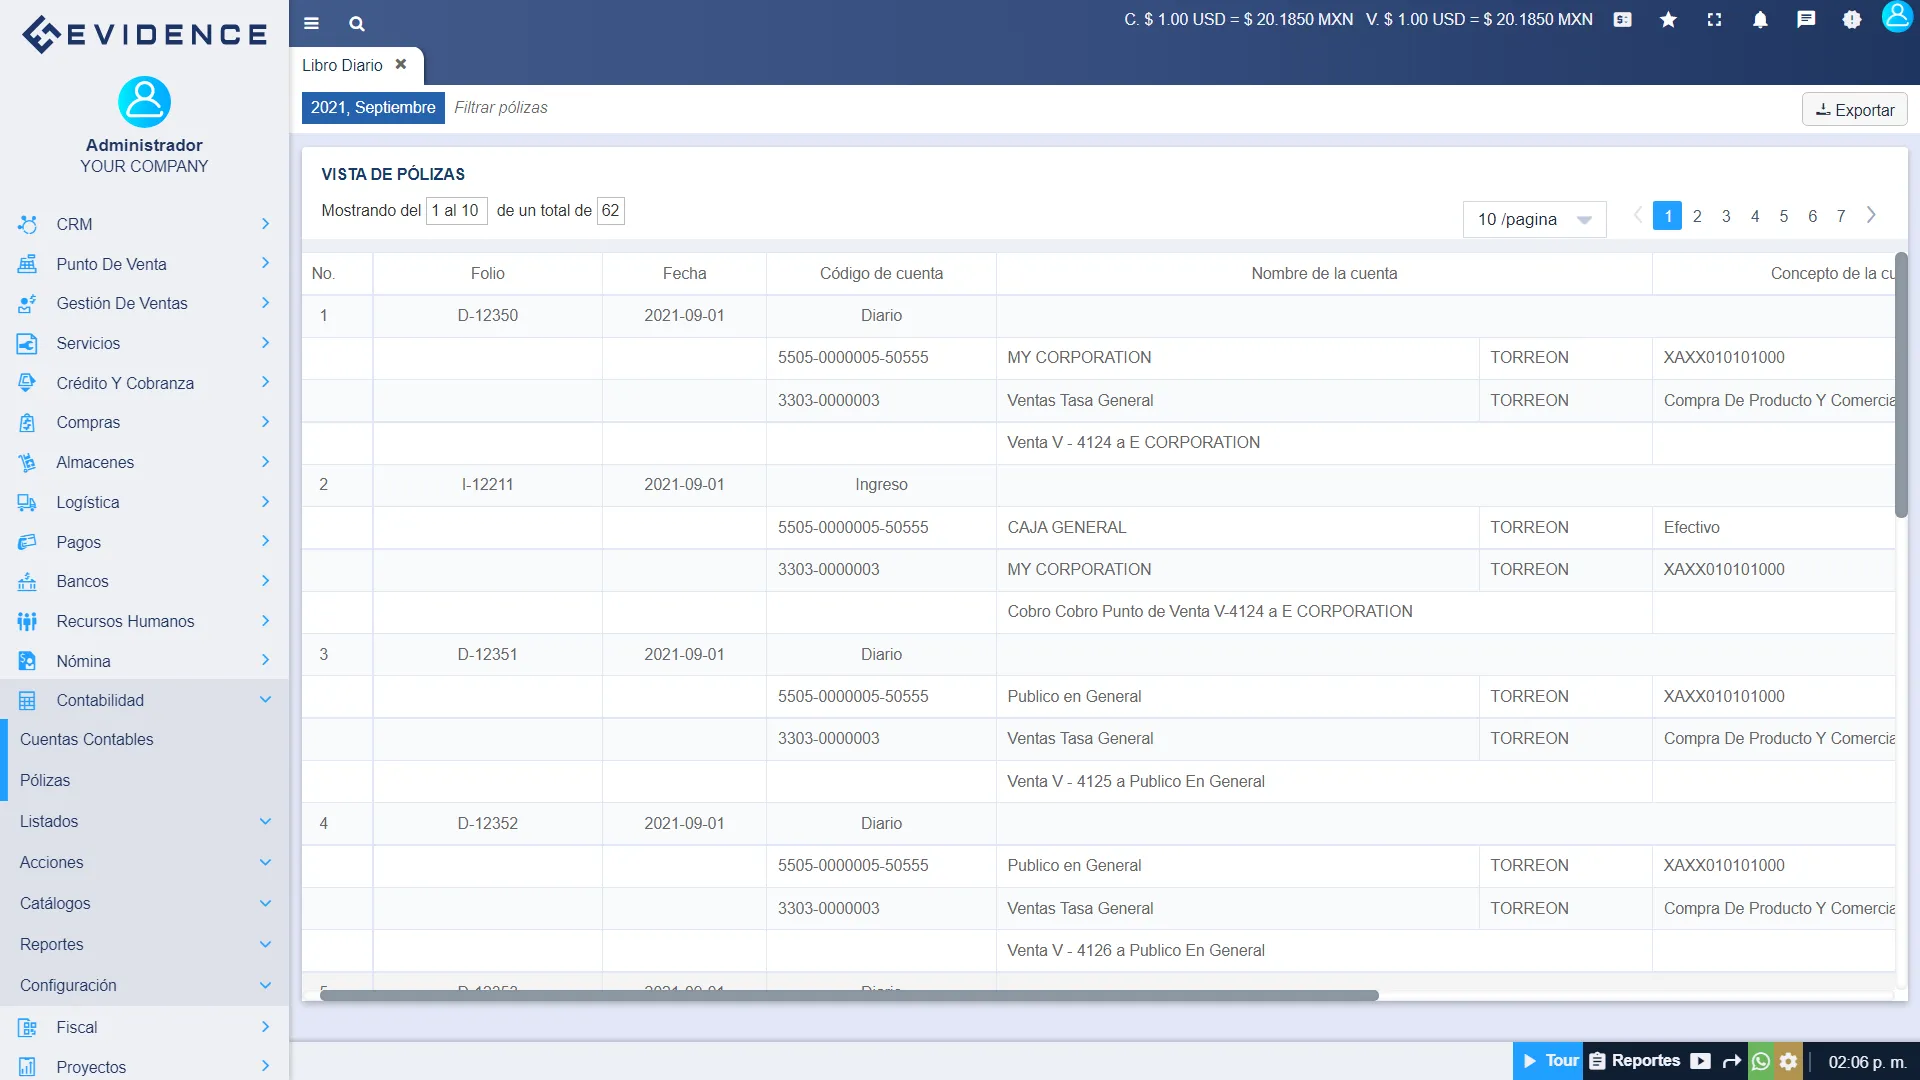1920x1080 pixels.
Task: Click the favorites star icon
Action: pos(1668,20)
